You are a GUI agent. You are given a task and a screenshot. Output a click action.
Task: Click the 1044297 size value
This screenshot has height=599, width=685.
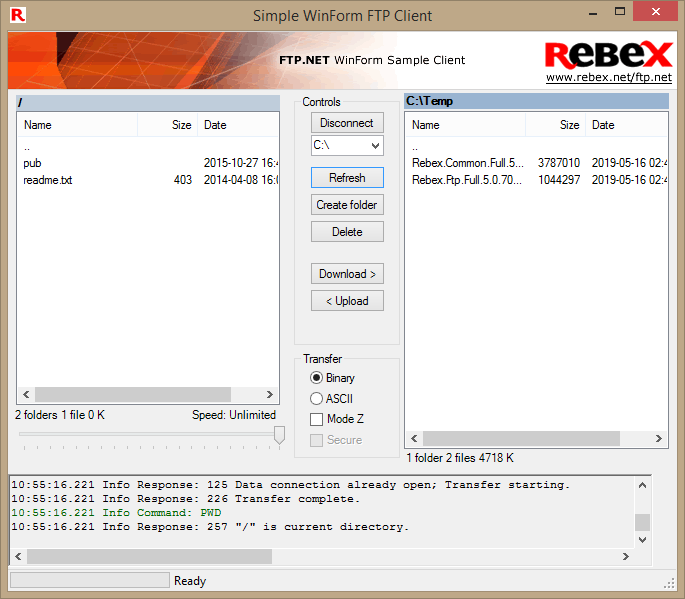[x=559, y=180]
